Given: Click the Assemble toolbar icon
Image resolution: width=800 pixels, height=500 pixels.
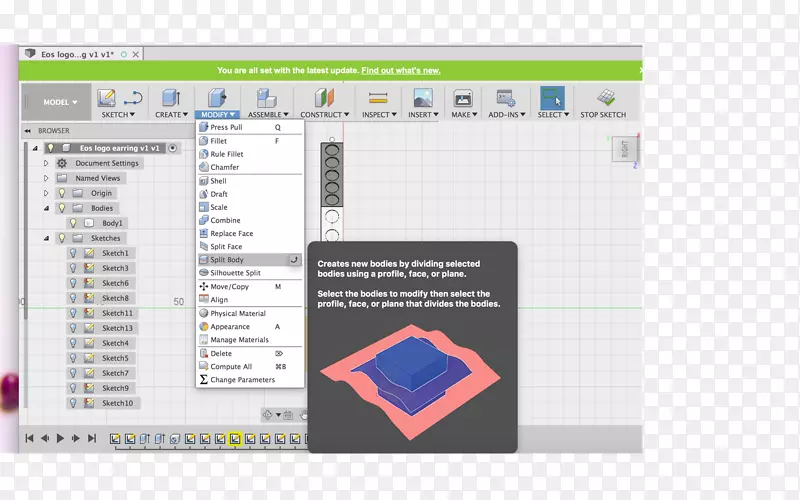Looking at the screenshot, I should click(266, 98).
